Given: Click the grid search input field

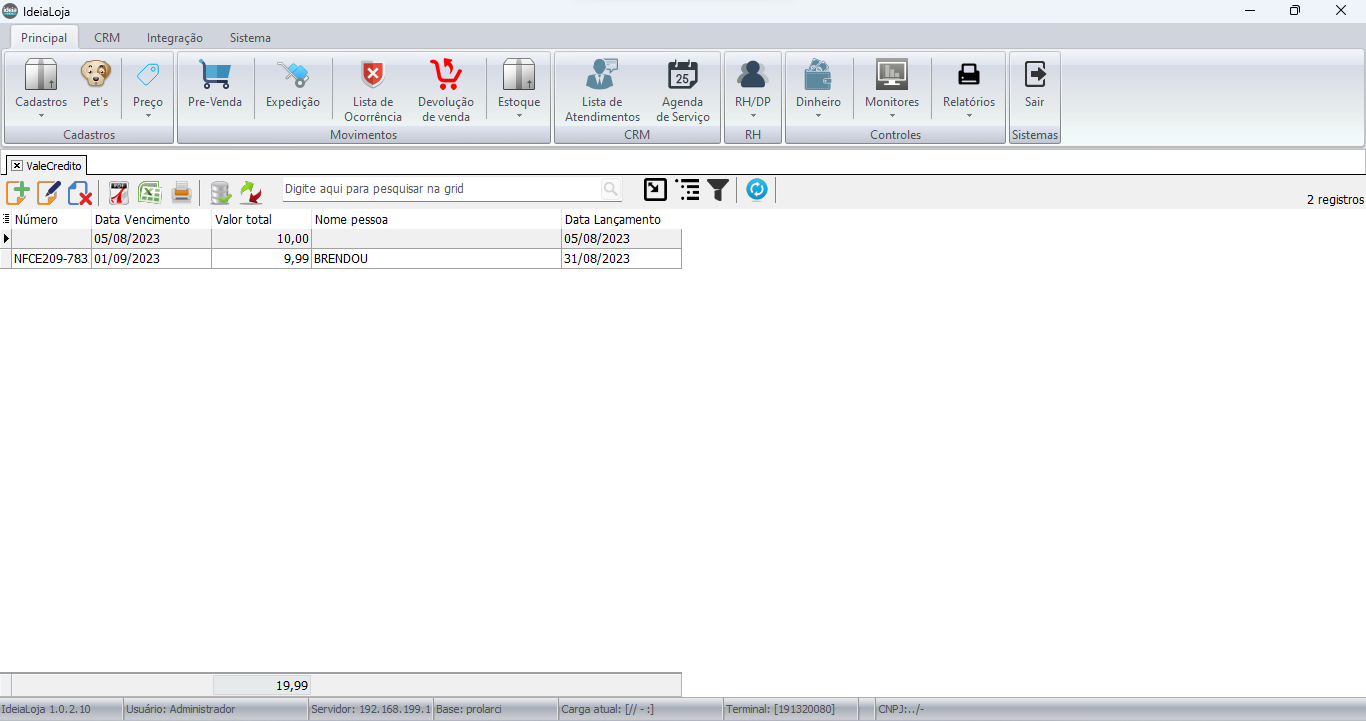Looking at the screenshot, I should [440, 189].
